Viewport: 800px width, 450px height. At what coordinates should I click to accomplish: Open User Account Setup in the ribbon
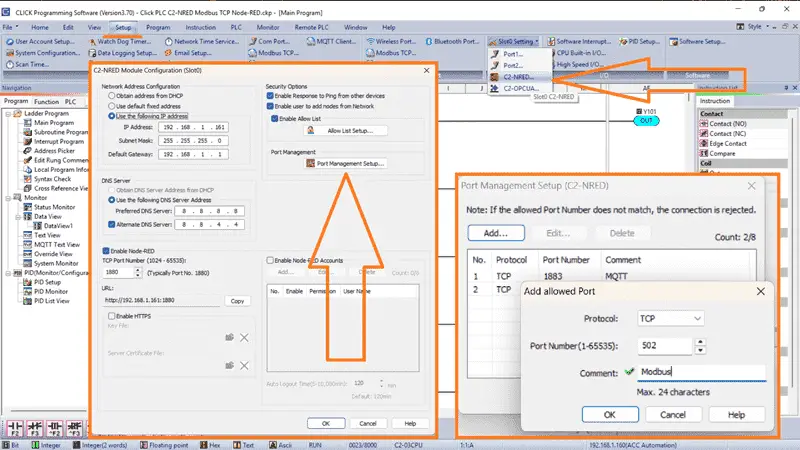[40, 41]
